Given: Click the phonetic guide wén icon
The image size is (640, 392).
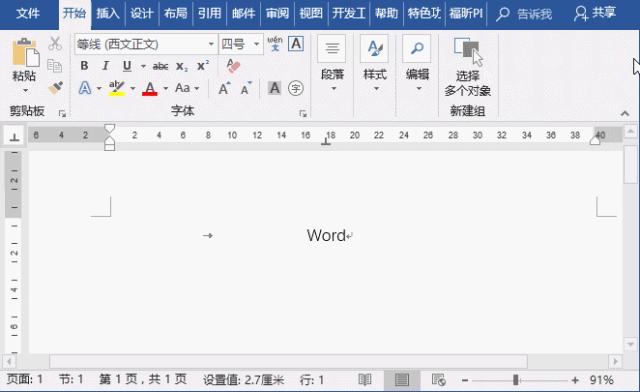Looking at the screenshot, I should [275, 43].
